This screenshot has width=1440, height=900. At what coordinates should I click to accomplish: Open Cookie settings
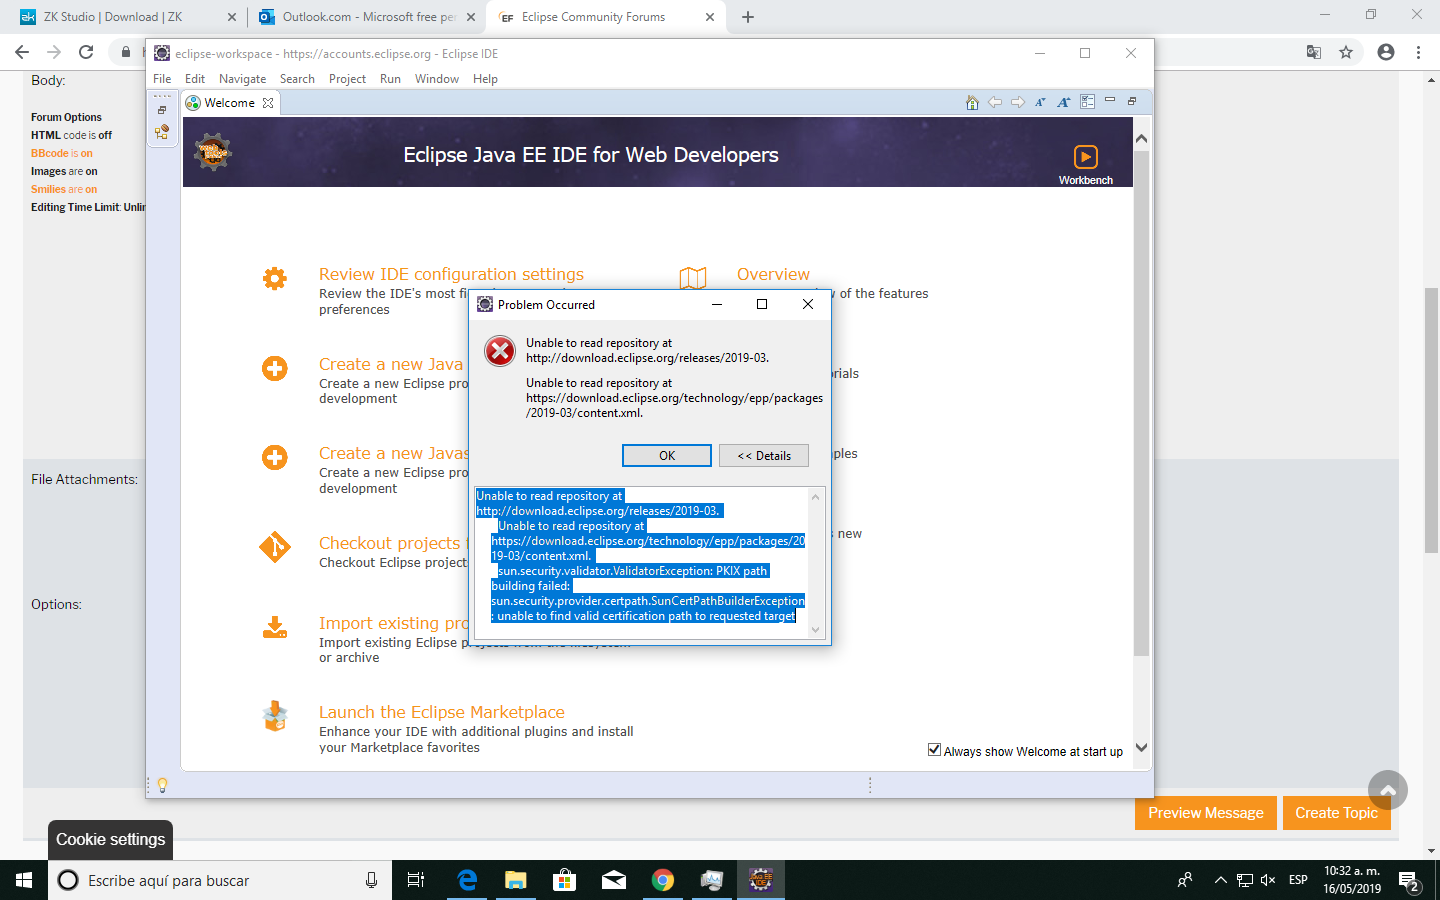pos(111,840)
